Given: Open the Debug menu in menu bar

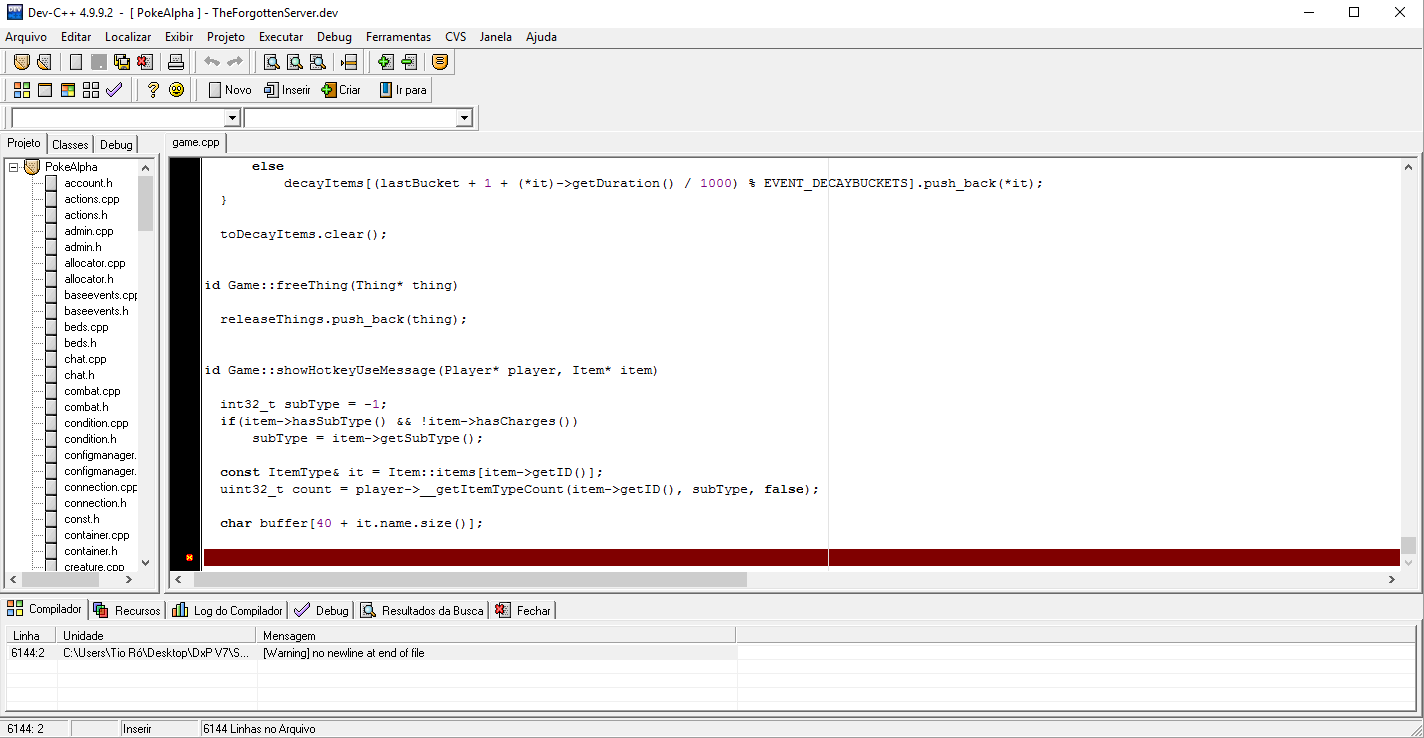Looking at the screenshot, I should pos(334,37).
